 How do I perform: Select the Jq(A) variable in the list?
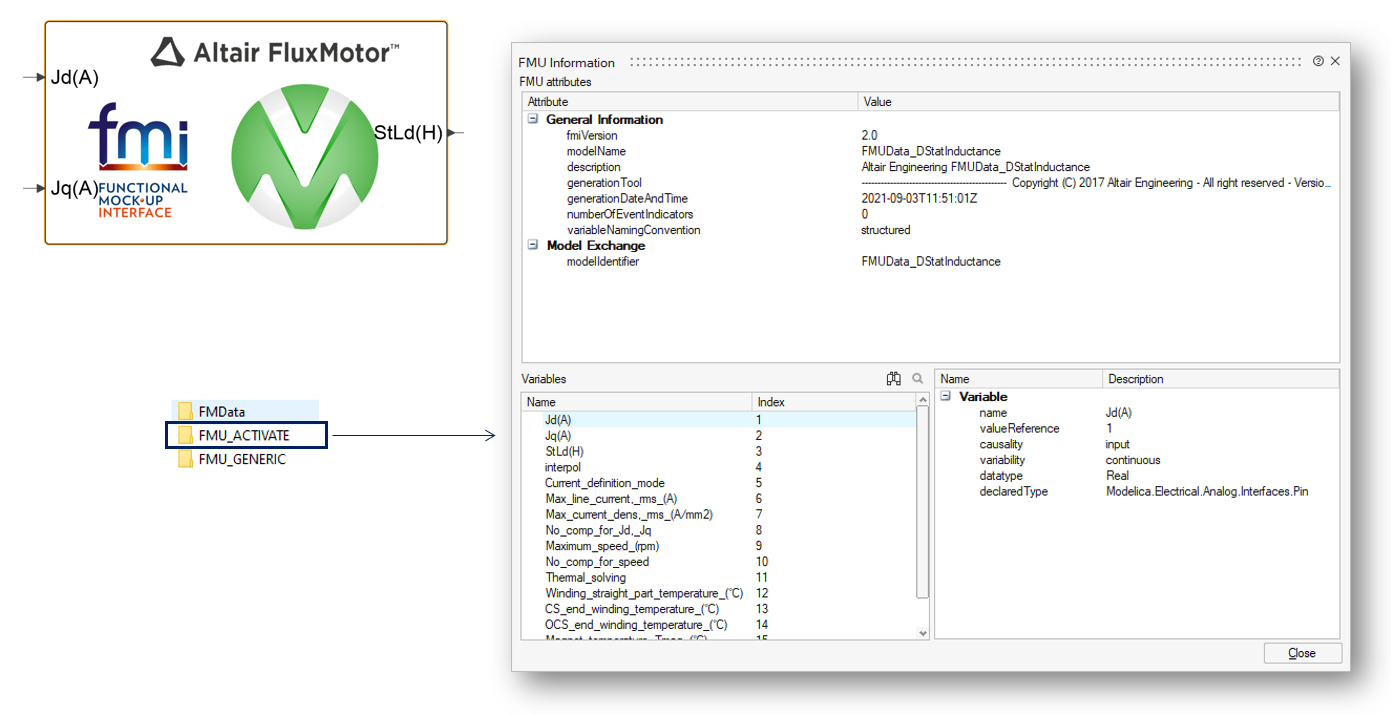(558, 436)
